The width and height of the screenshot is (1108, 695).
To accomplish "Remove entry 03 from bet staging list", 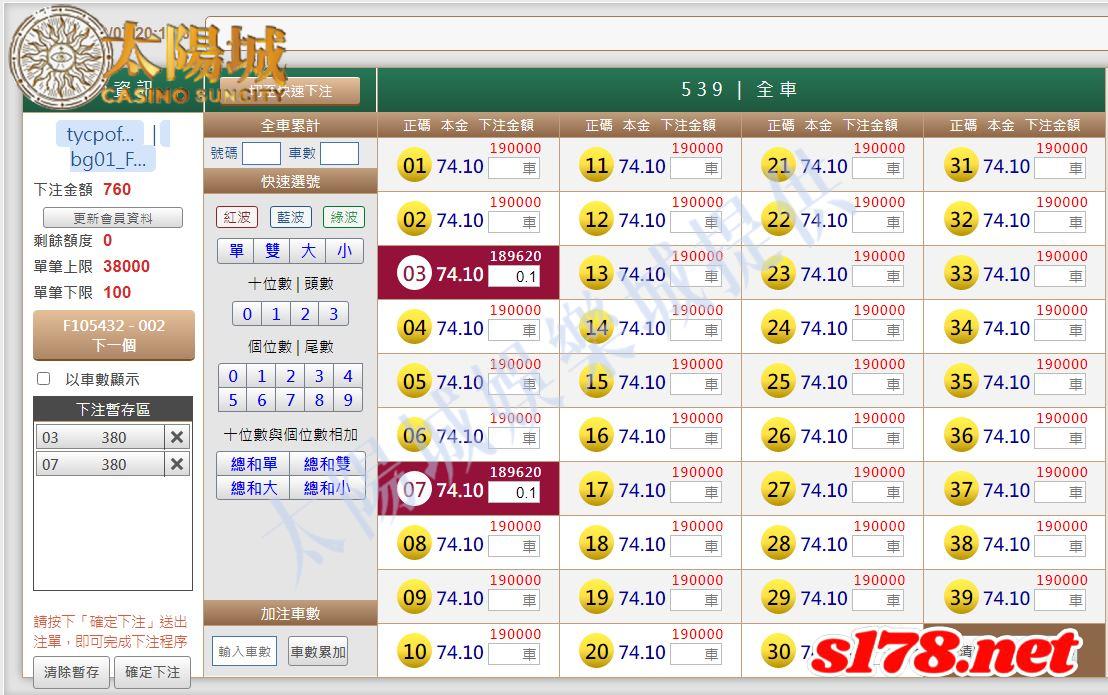I will pos(177,437).
